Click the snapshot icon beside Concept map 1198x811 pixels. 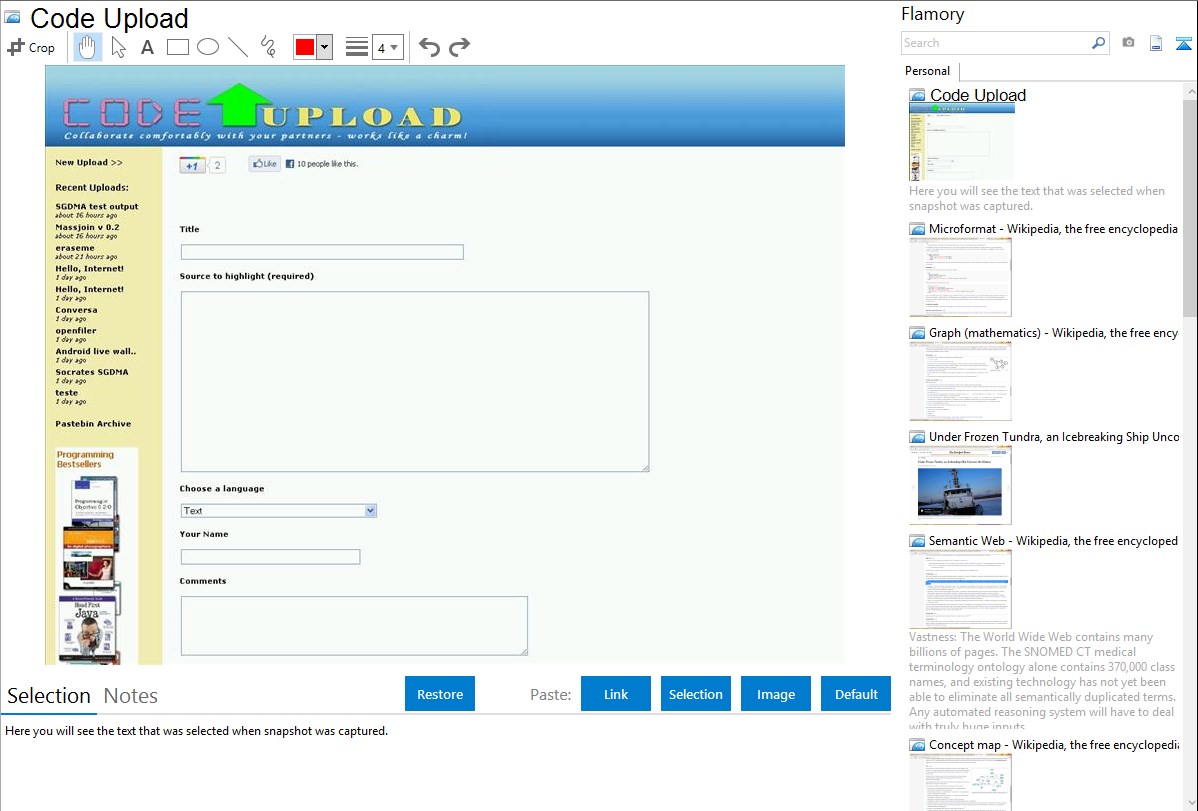click(x=917, y=745)
